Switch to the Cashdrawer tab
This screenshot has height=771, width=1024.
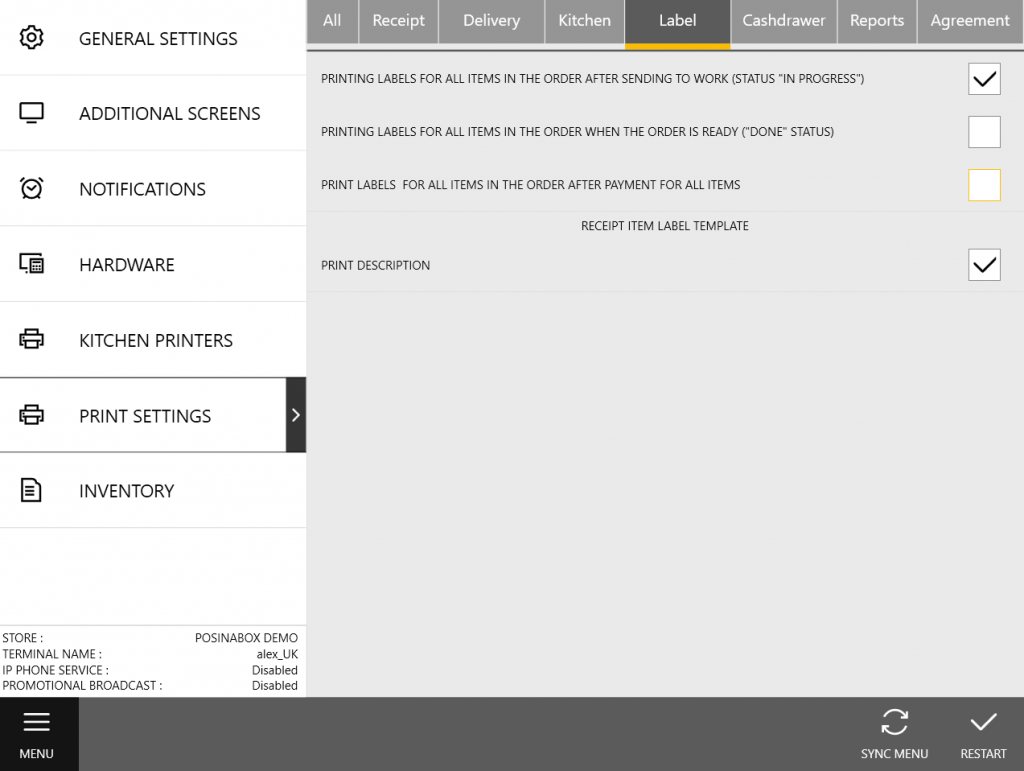pos(783,20)
